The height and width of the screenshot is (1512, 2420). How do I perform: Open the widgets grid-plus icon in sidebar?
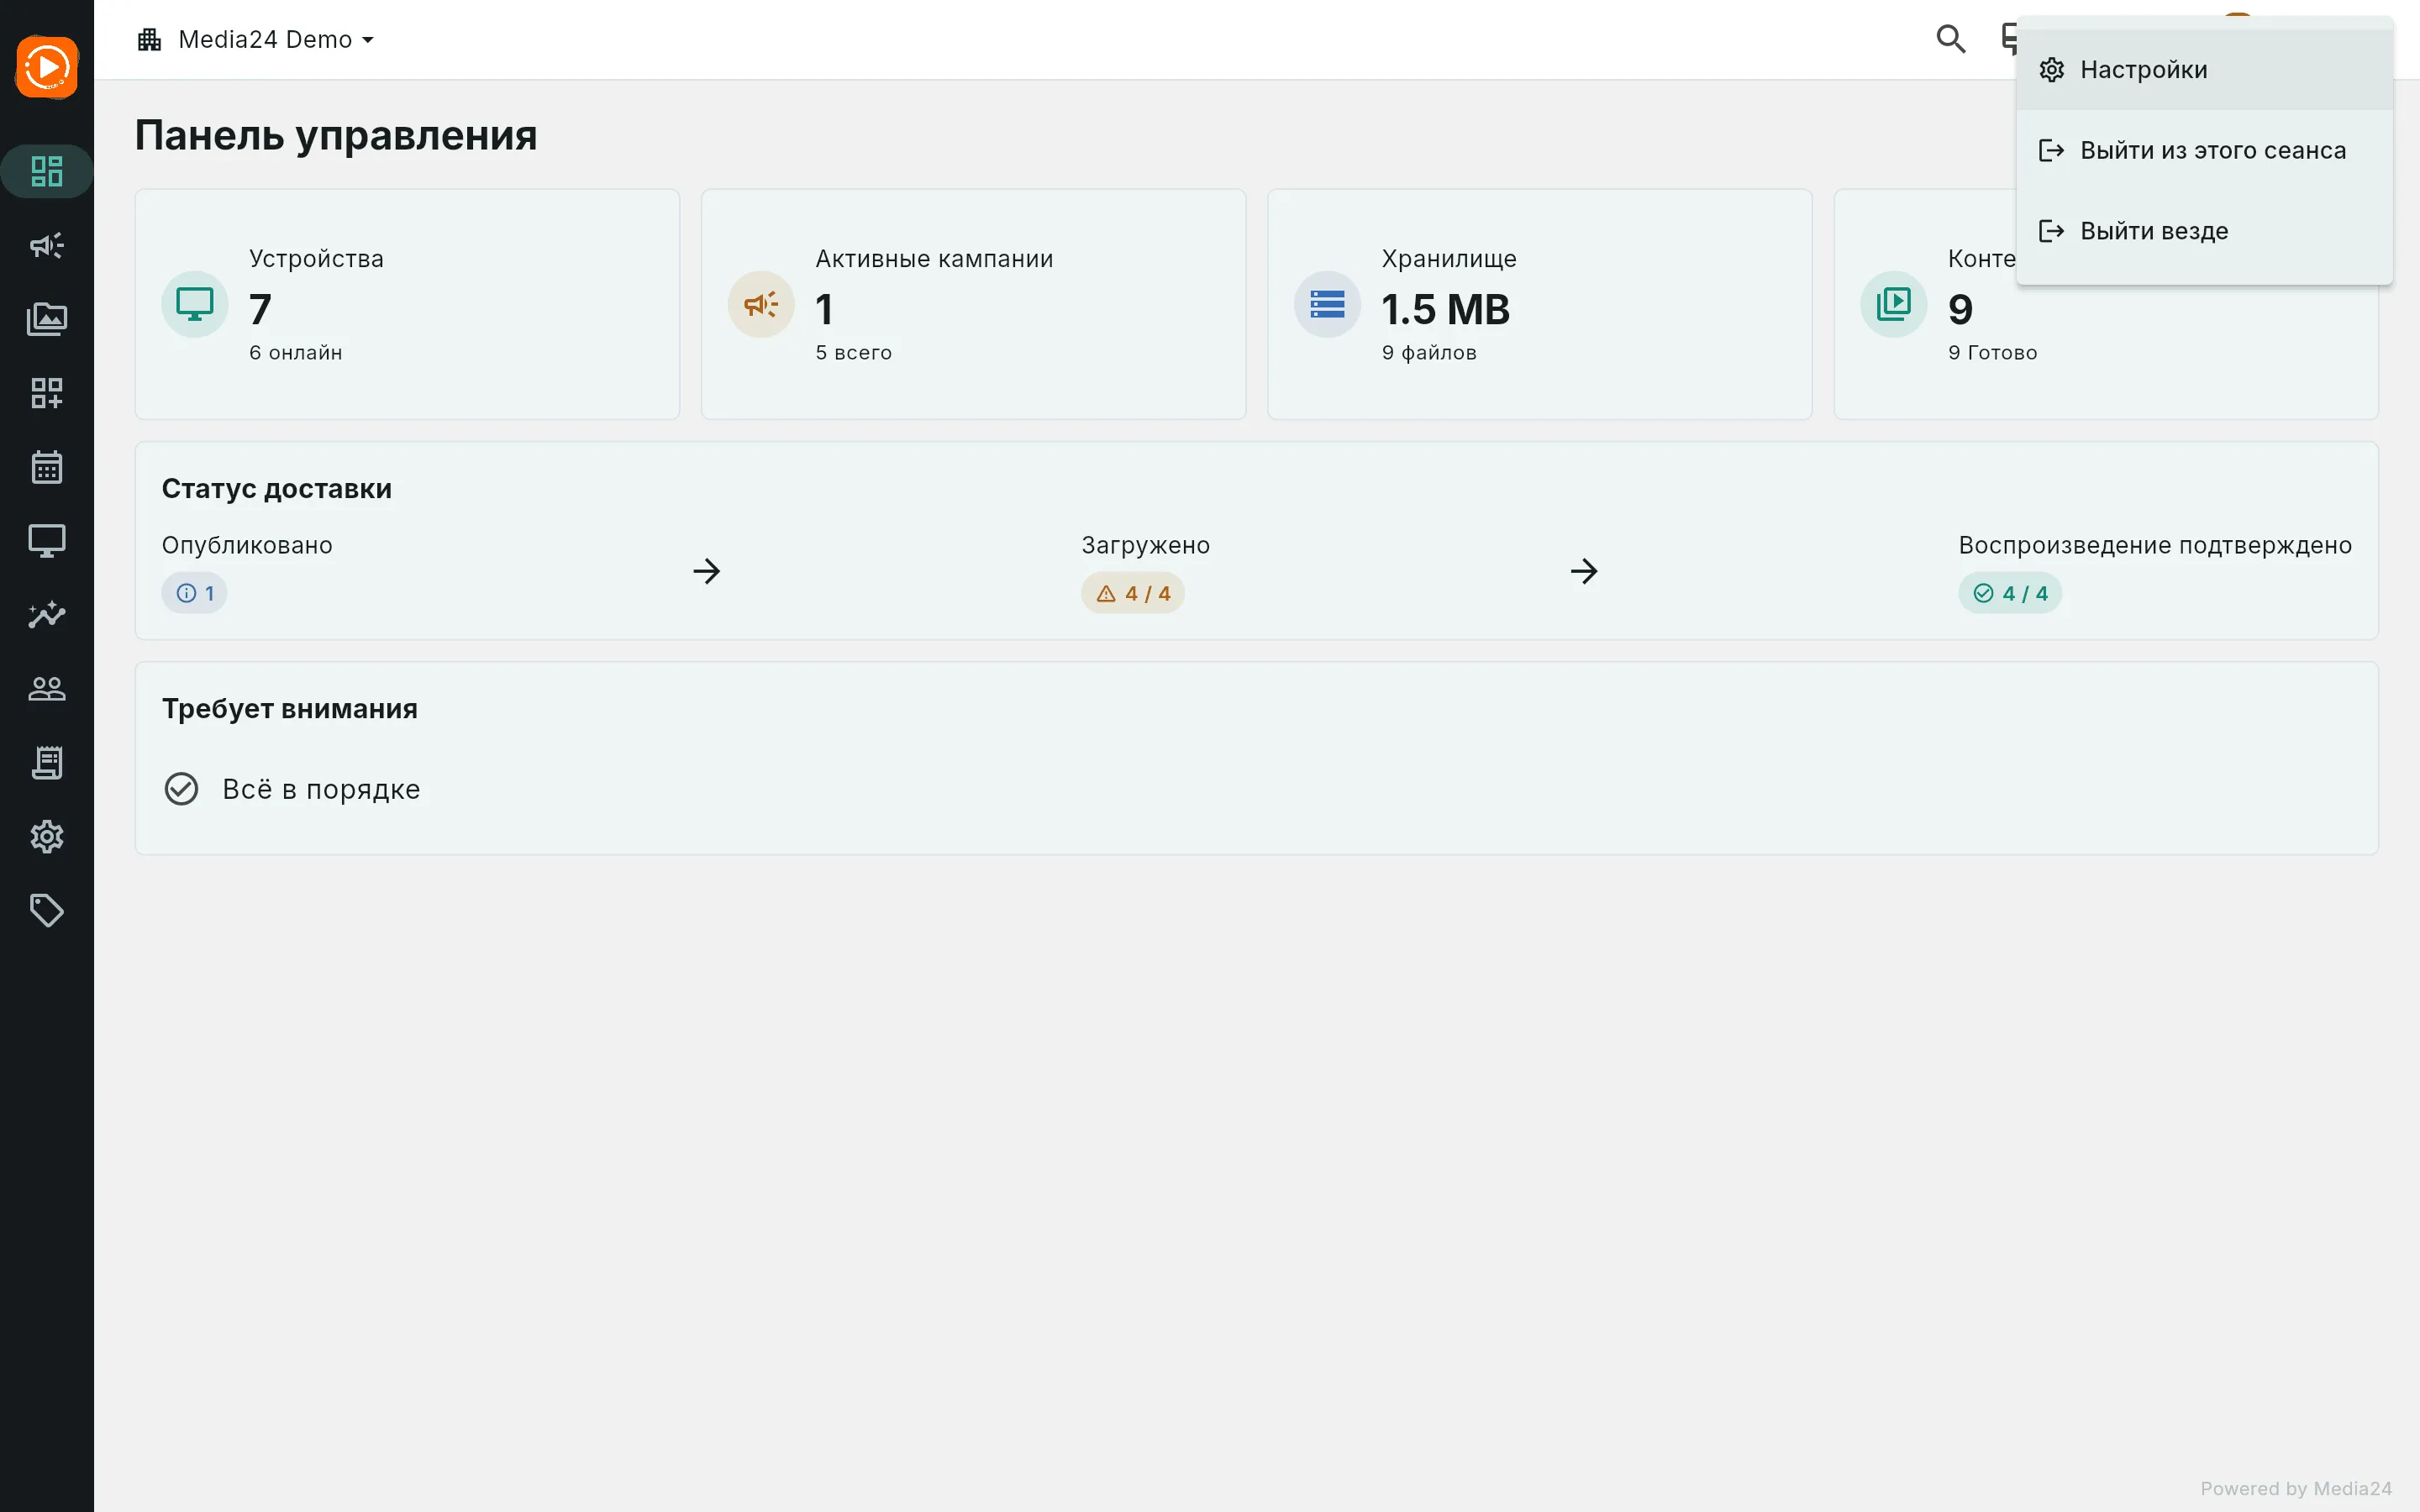pyautogui.click(x=47, y=393)
